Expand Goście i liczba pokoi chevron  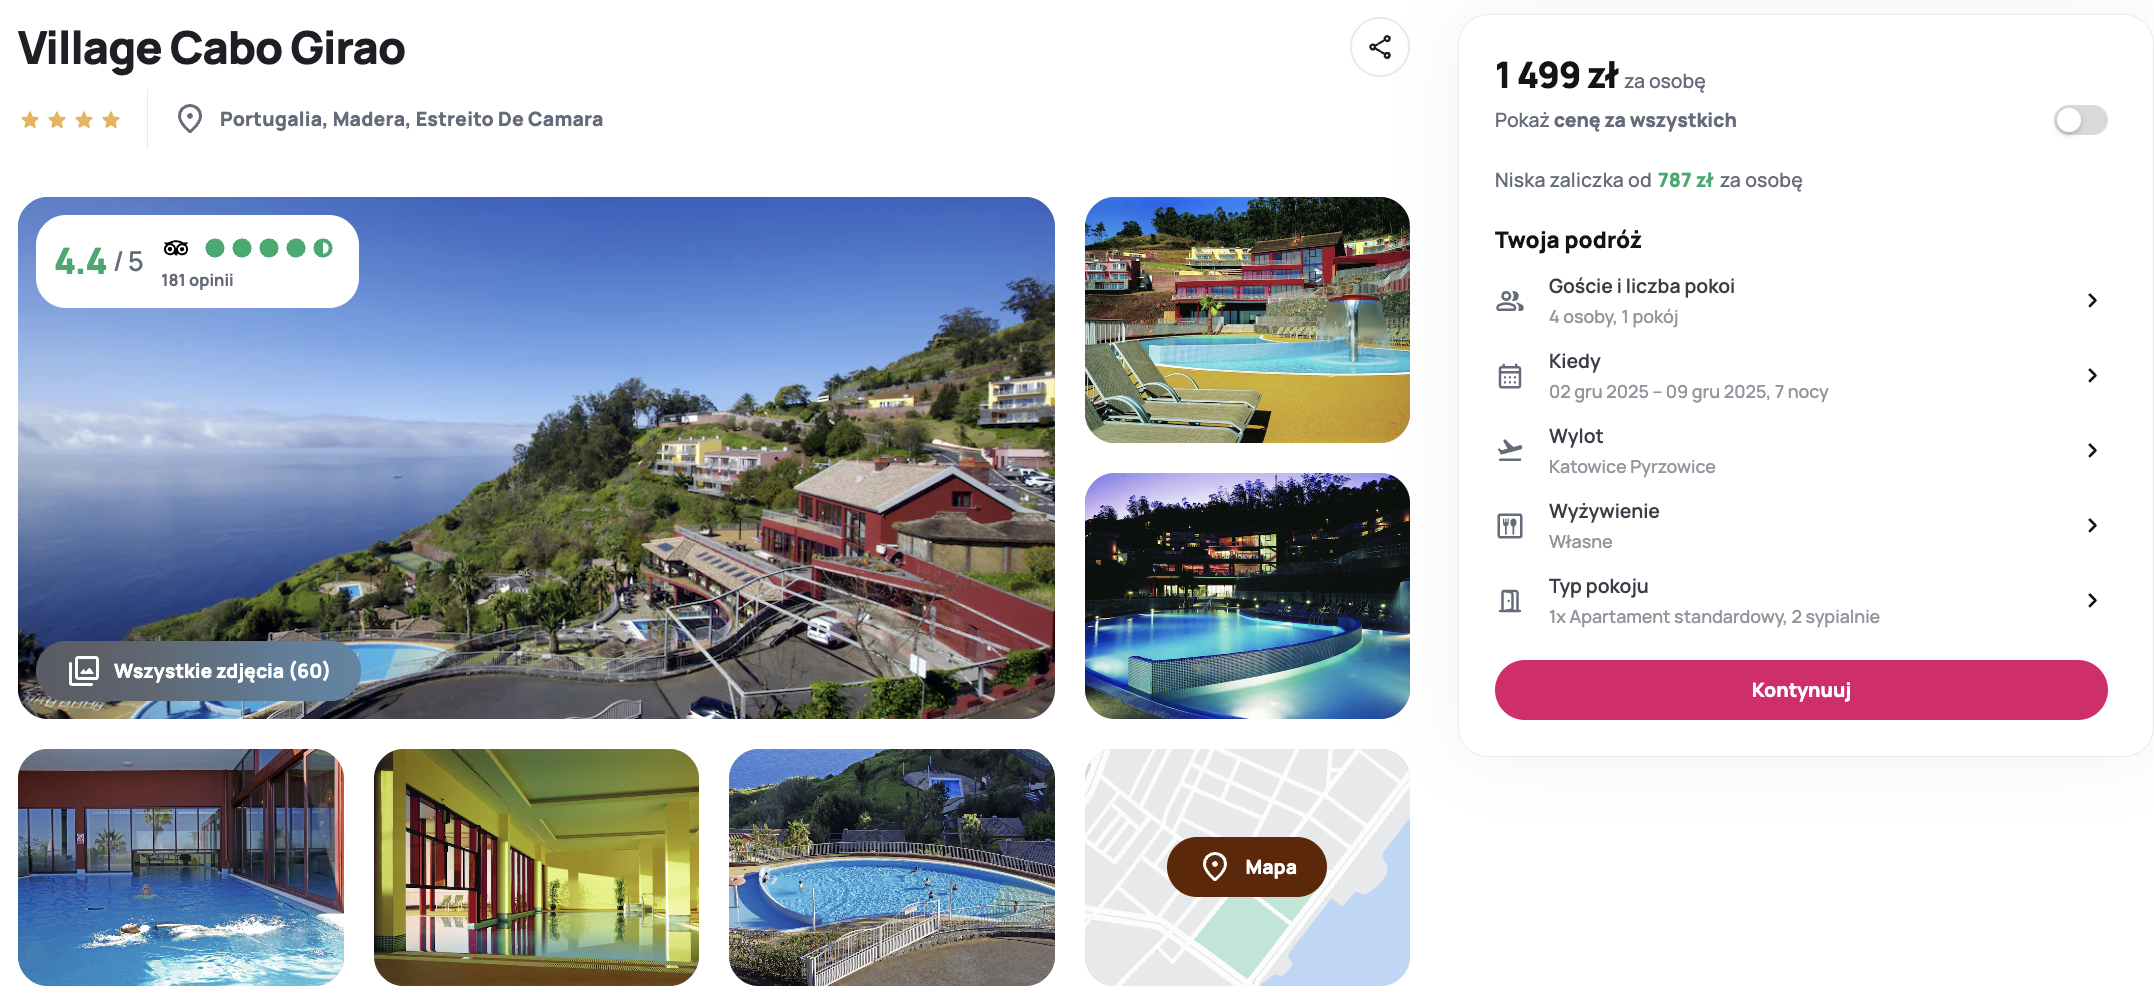2092,300
